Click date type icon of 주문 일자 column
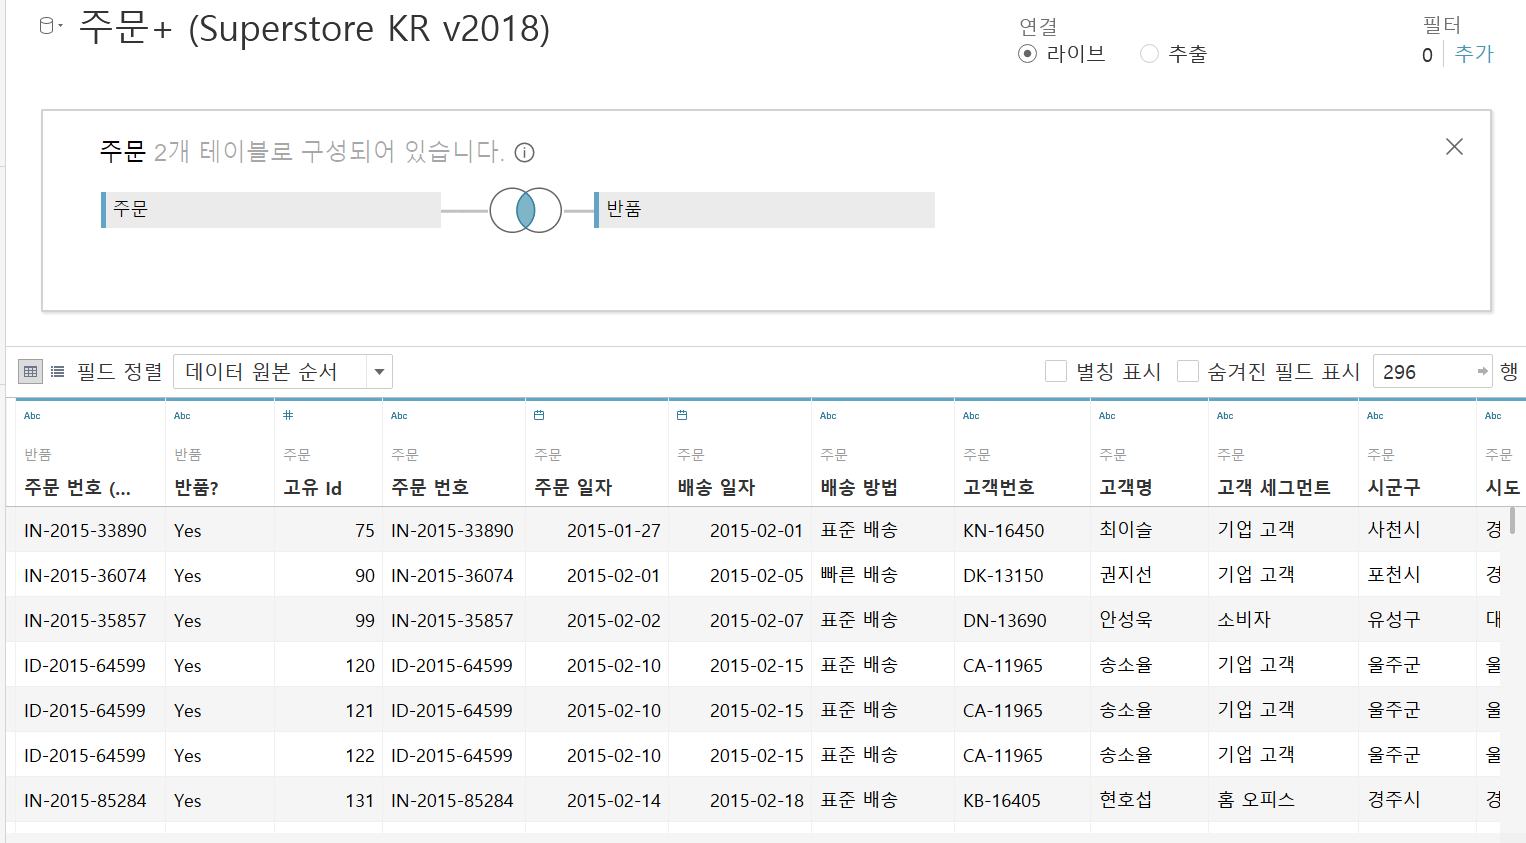Image resolution: width=1526 pixels, height=843 pixels. click(539, 415)
